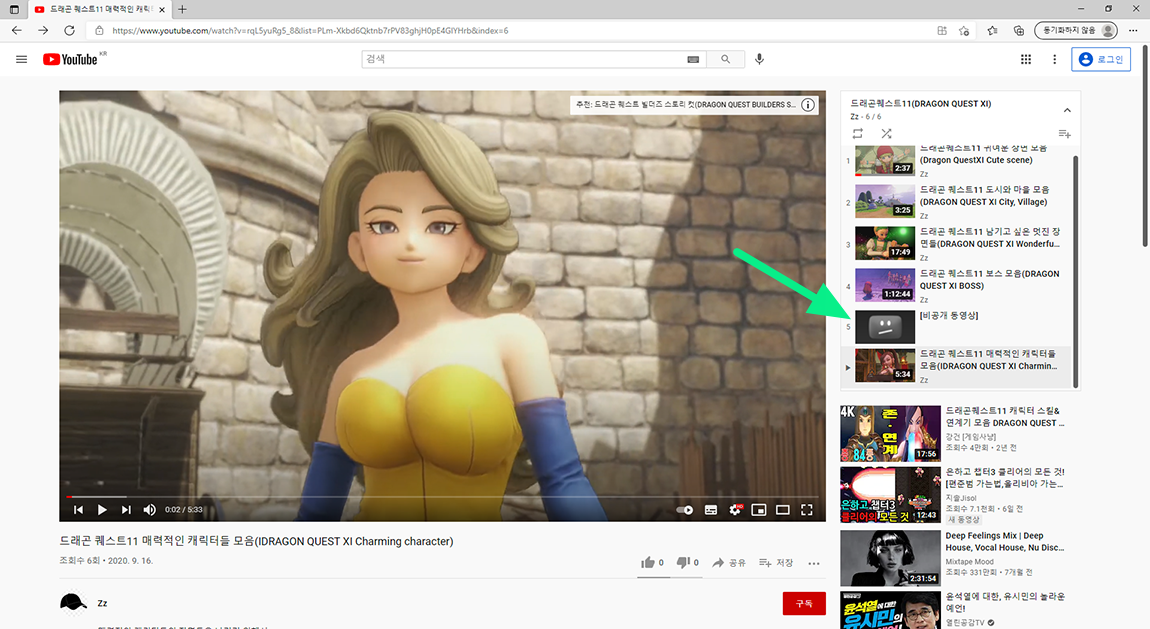Screen dimensions: 1150x629
Task: Toggle subtitles/captions in the player
Action: [711, 510]
